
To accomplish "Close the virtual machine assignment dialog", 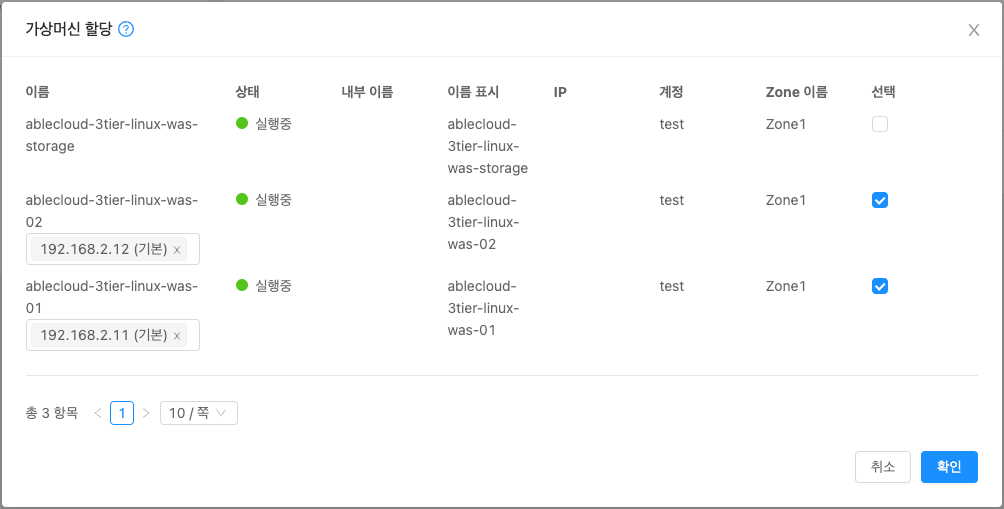I will (973, 30).
